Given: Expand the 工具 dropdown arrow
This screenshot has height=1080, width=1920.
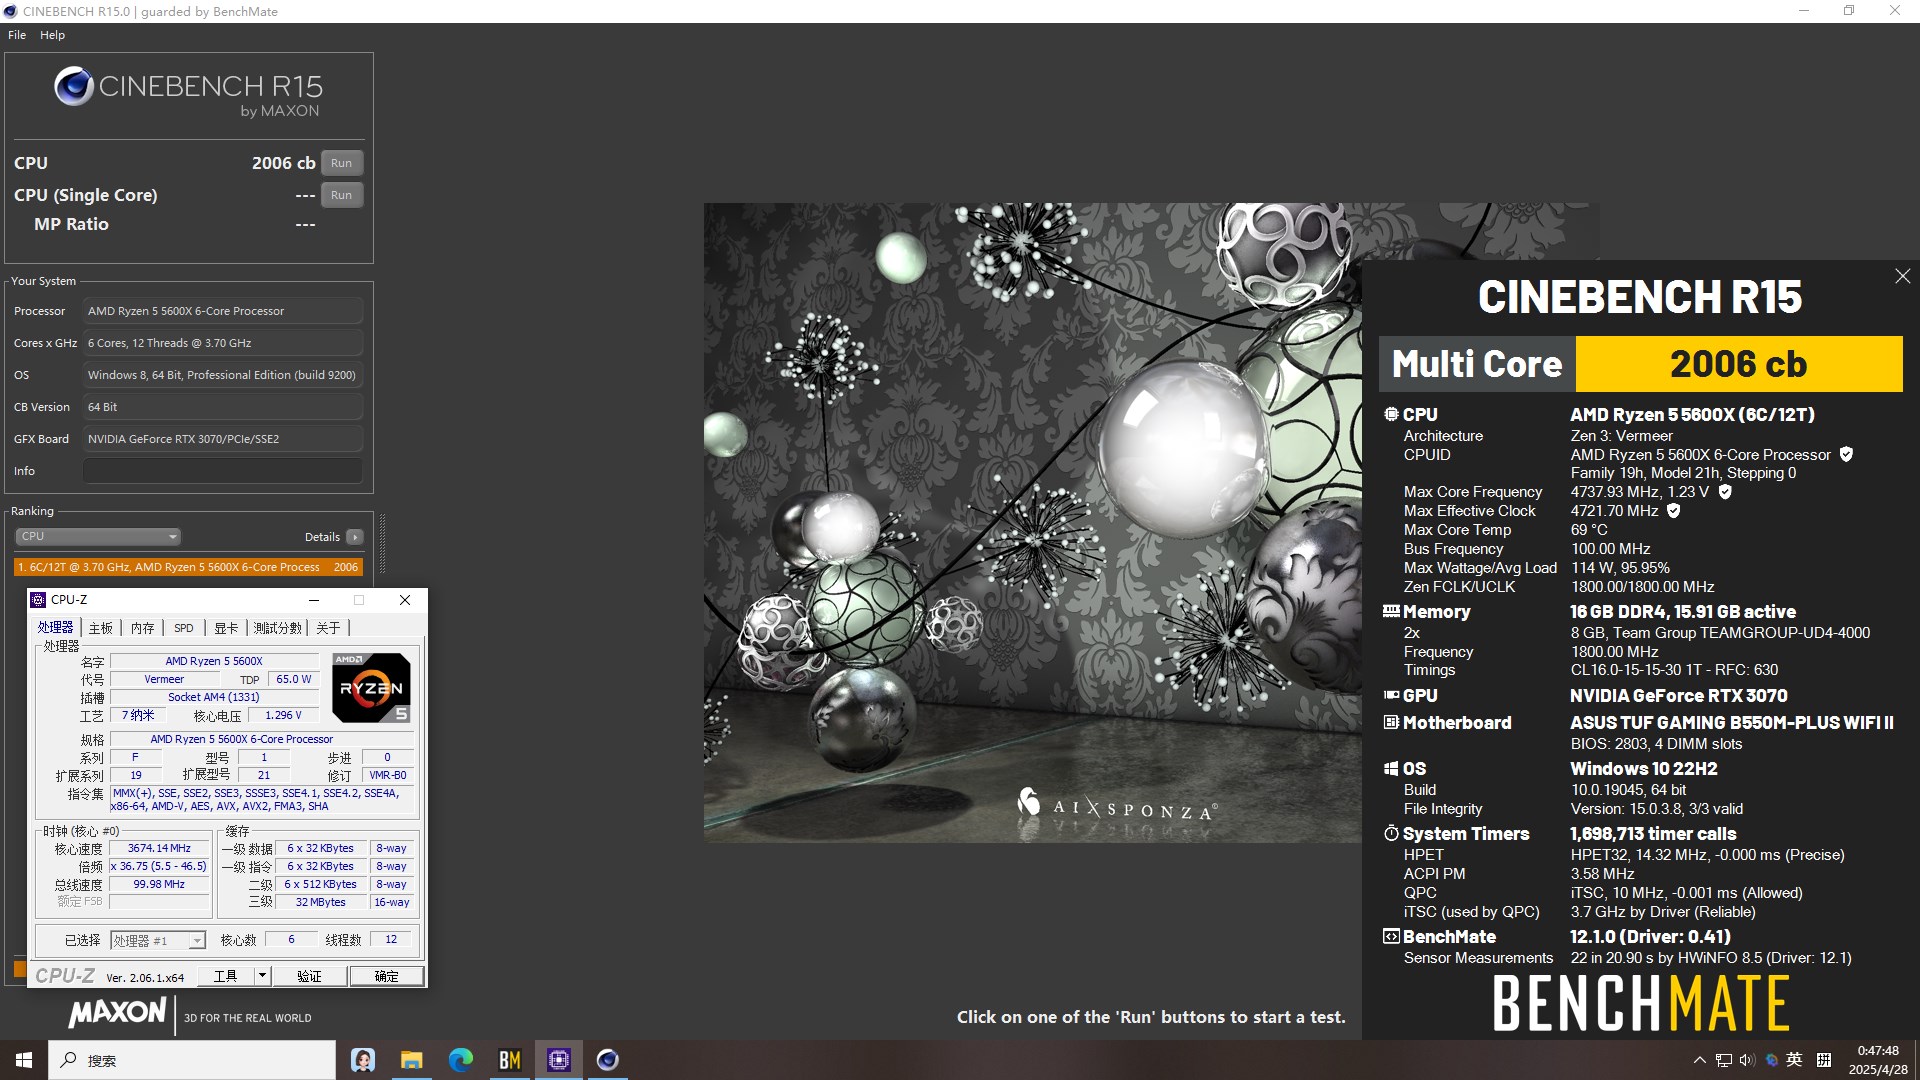Looking at the screenshot, I should (x=262, y=976).
